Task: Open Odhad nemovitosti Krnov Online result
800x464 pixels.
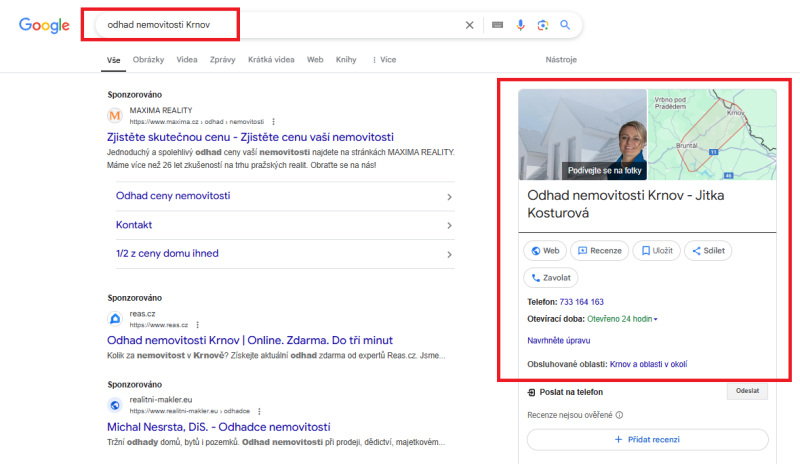Action: click(249, 340)
